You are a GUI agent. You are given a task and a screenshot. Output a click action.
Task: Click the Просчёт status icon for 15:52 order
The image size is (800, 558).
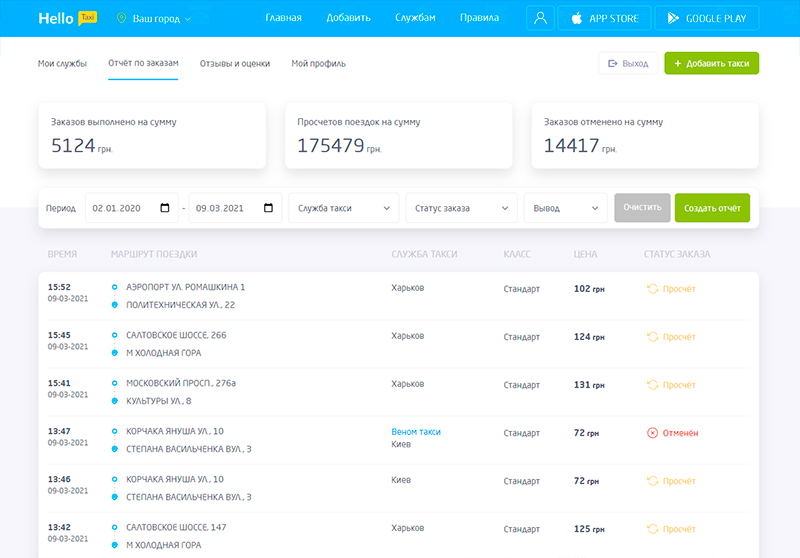653,288
